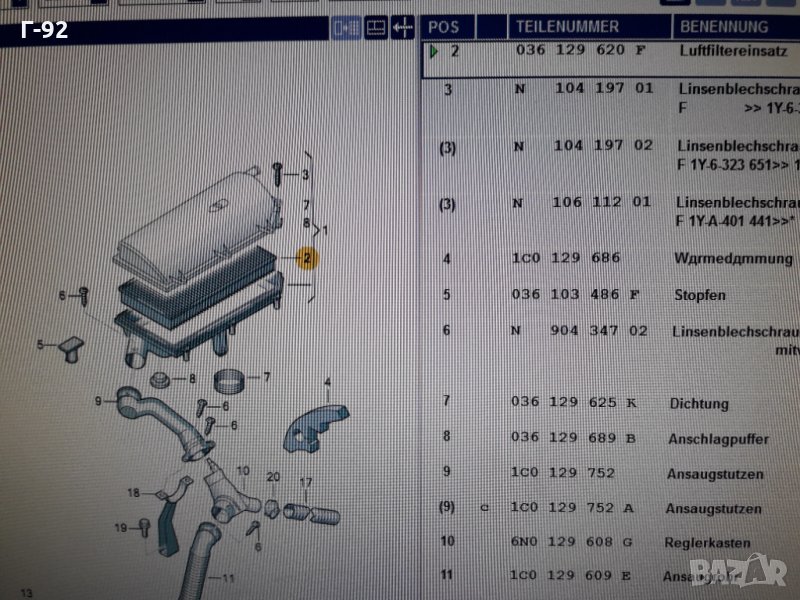Screen dimensions: 800x600
Task: Click the BENENNUNG column header
Action: 725,27
